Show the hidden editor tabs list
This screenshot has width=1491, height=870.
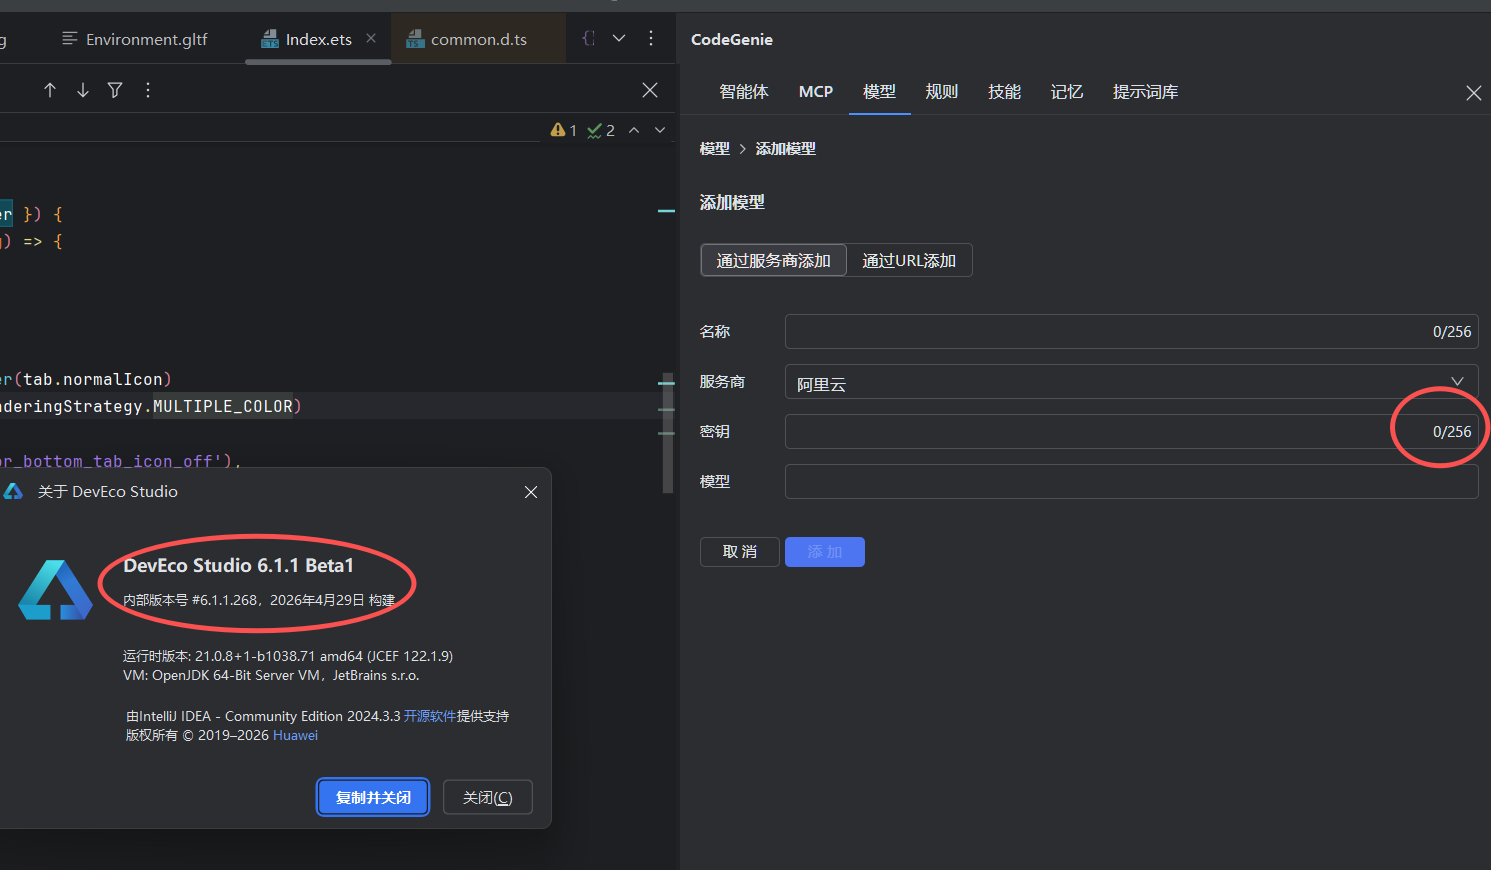[619, 38]
